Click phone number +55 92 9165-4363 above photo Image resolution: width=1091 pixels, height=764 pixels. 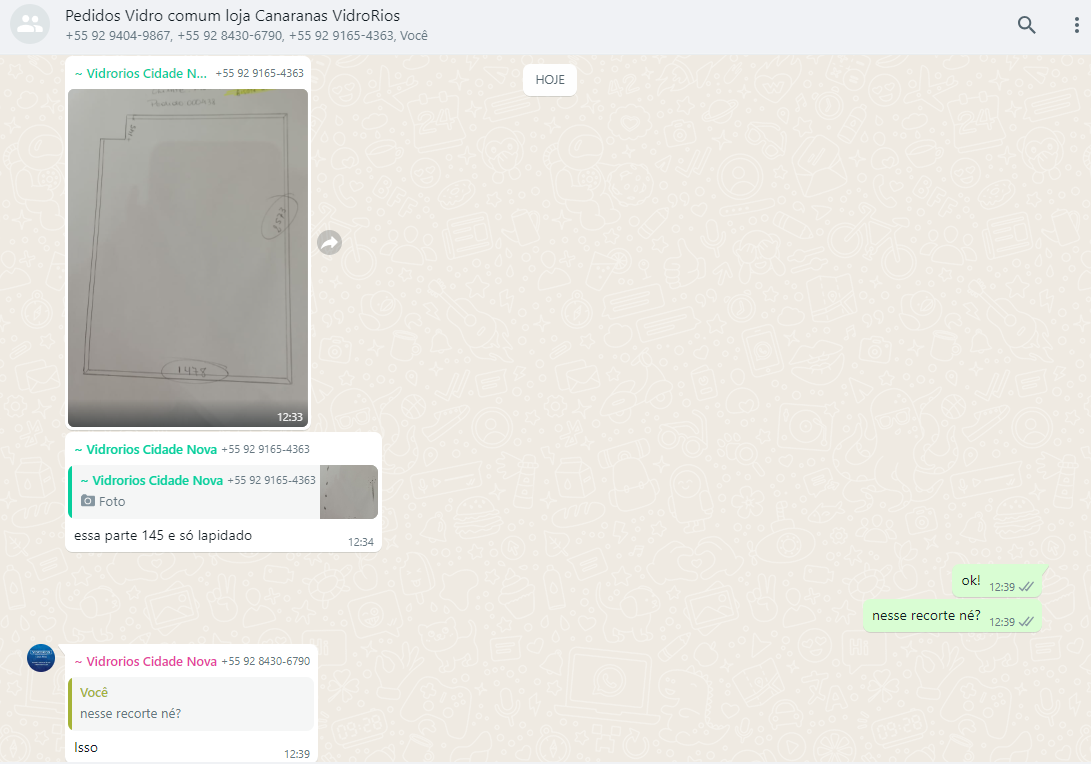click(260, 73)
